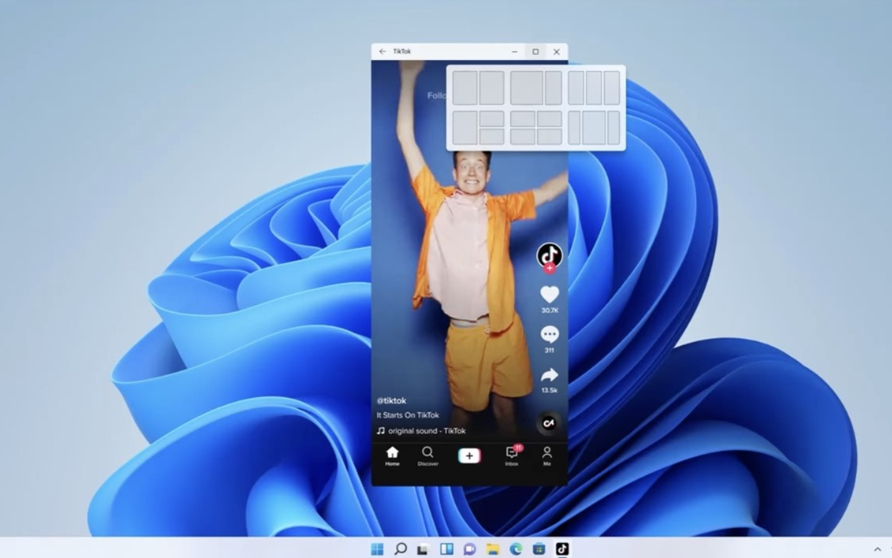Like the video with the heart icon

[x=550, y=295]
